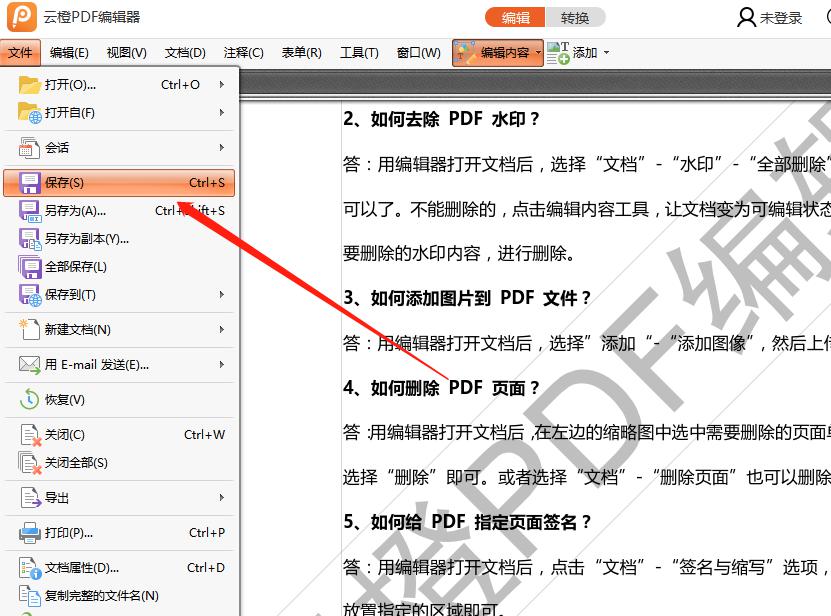Image resolution: width=831 pixels, height=616 pixels.
Task: Expand the 会话 submenu arrow
Action: click(x=222, y=147)
